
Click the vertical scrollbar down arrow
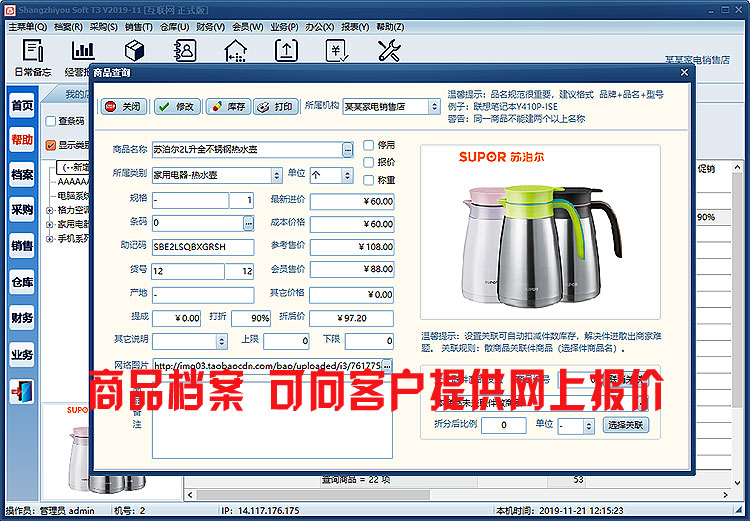tap(737, 483)
